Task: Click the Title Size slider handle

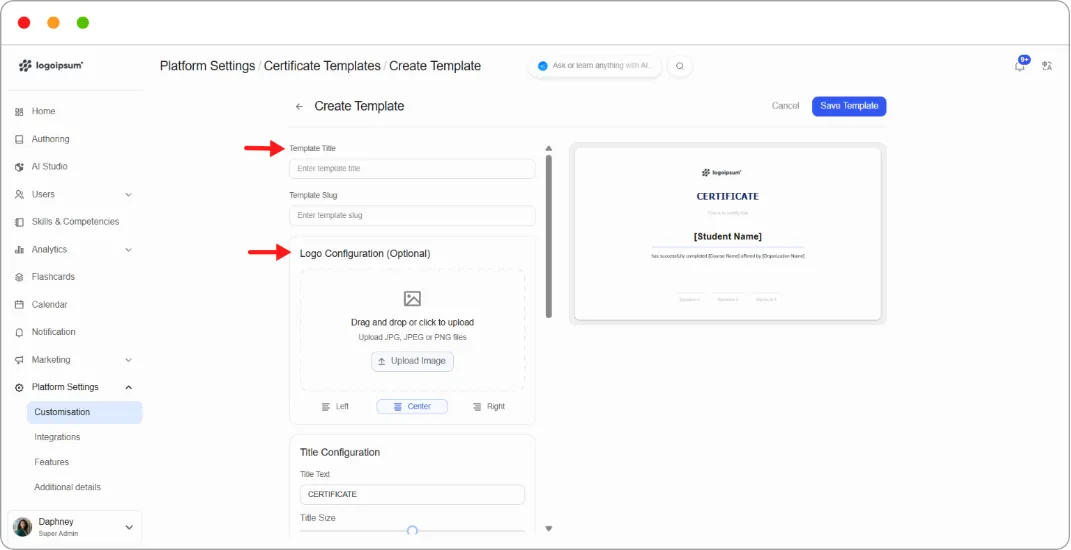Action: tap(412, 530)
